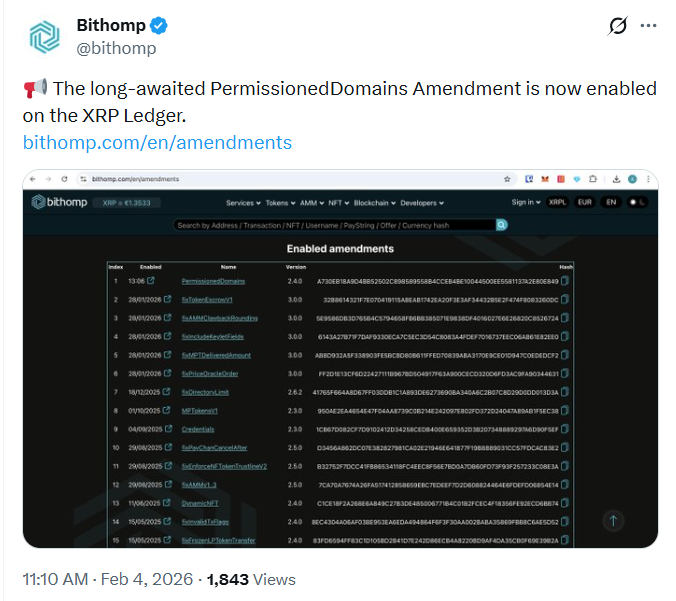Image resolution: width=676 pixels, height=601 pixels.
Task: Open the Tokens menu
Action: coord(277,203)
